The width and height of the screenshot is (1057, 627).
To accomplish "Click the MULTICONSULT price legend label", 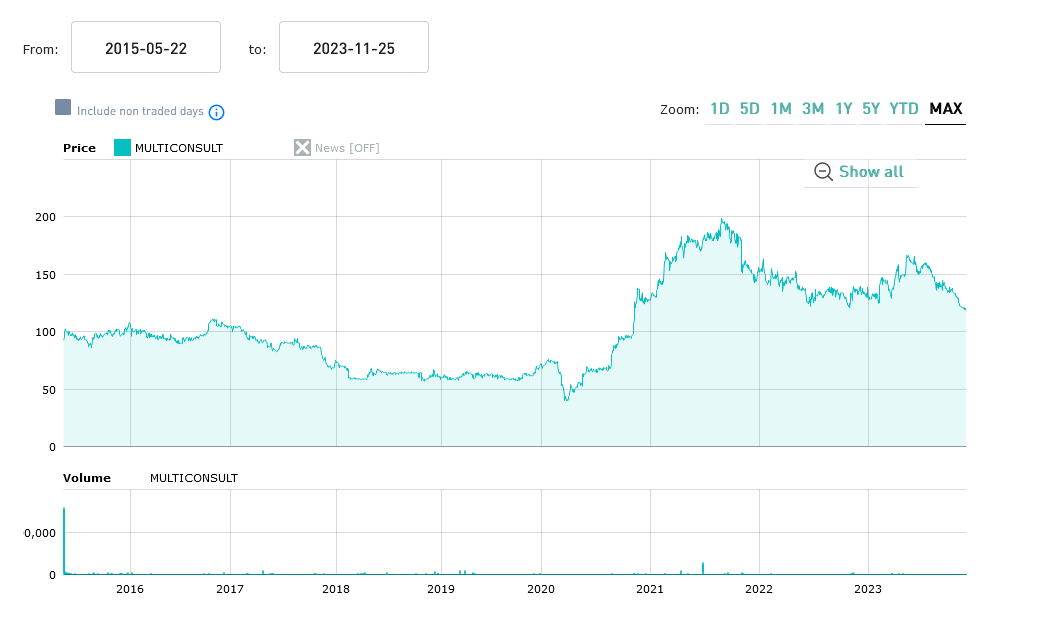I will pos(179,148).
